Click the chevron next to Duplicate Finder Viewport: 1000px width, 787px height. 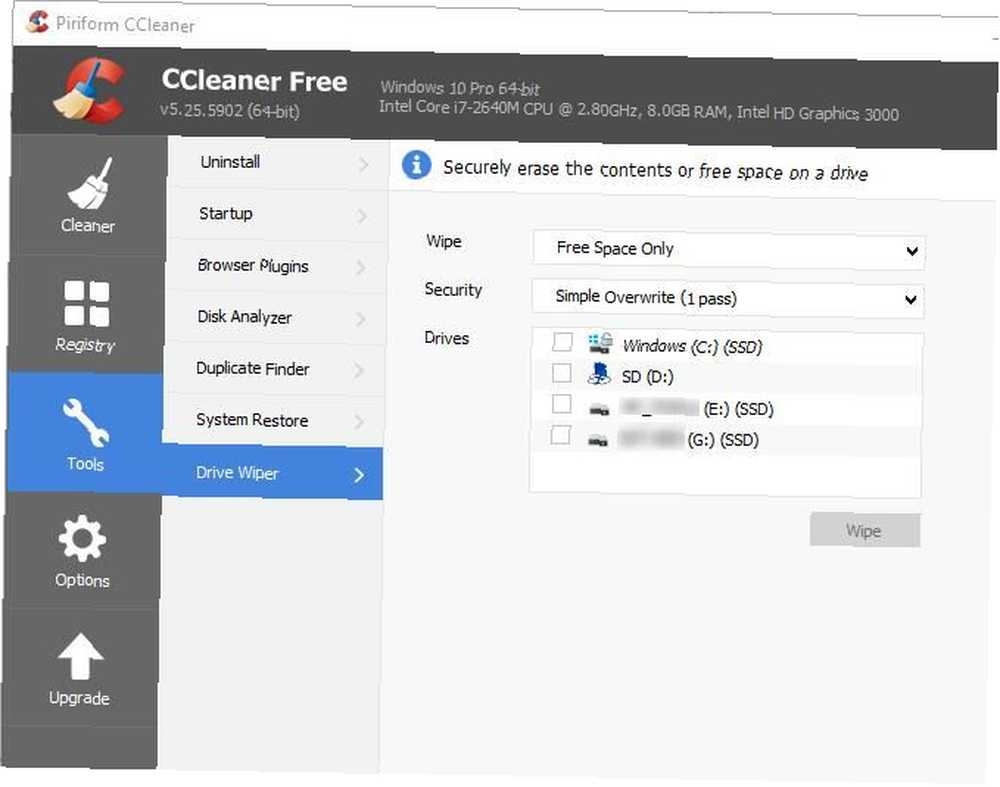click(360, 371)
